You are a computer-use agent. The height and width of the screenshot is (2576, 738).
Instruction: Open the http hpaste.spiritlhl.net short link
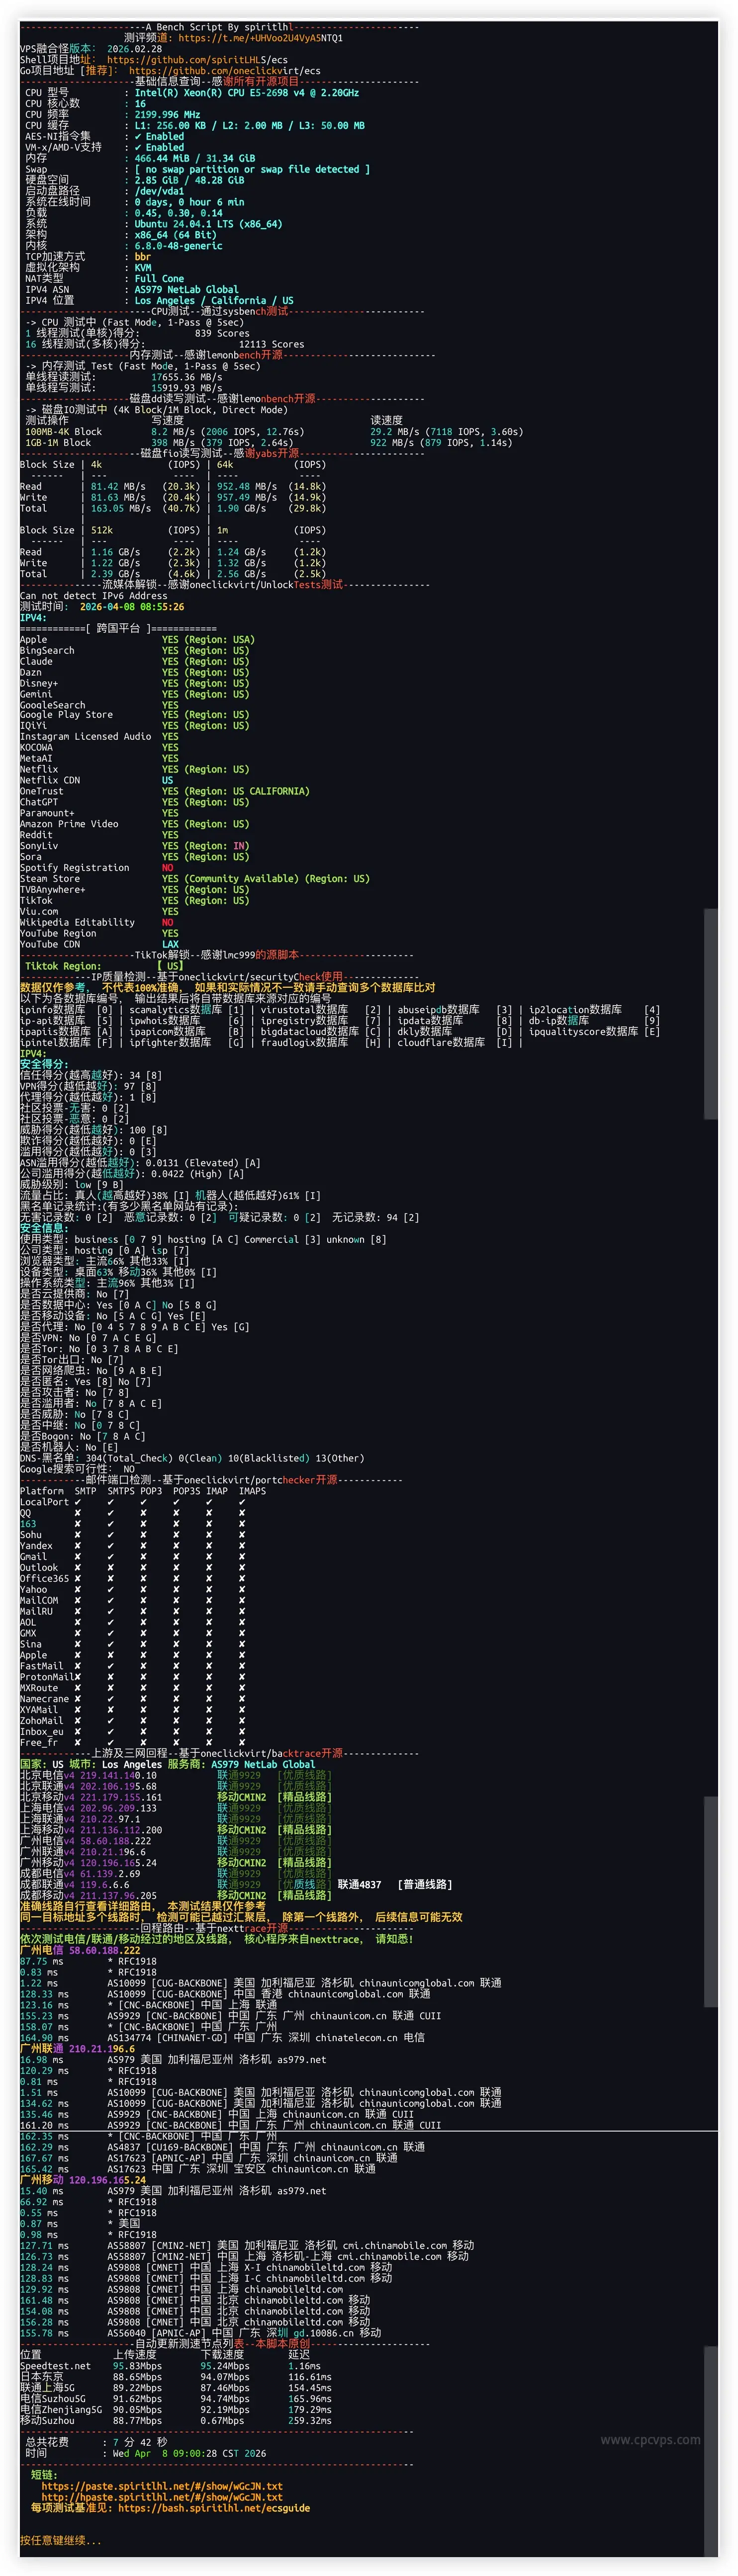pyautogui.click(x=162, y=2497)
